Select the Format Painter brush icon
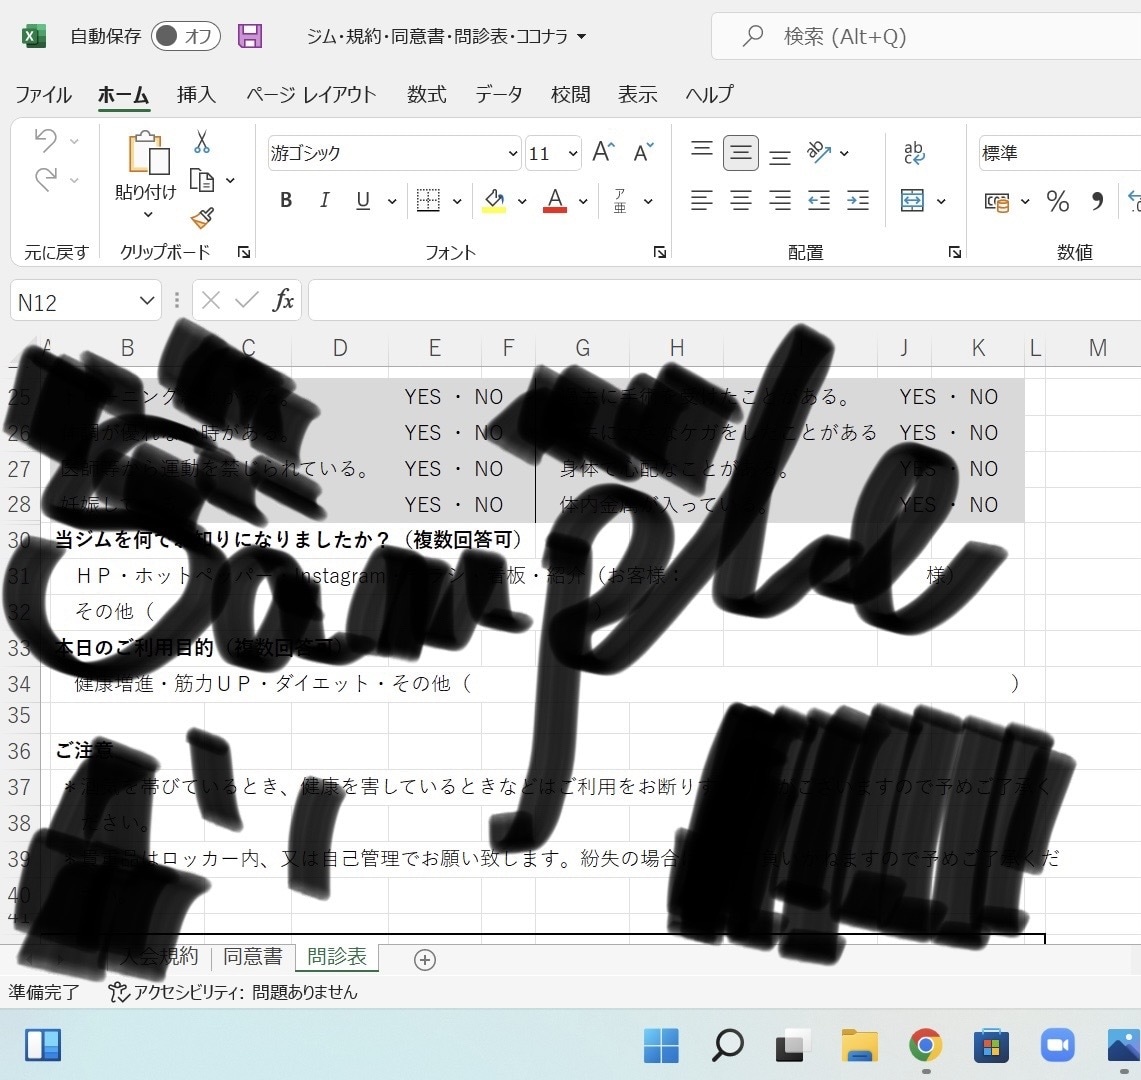This screenshot has width=1141, height=1080. [202, 218]
